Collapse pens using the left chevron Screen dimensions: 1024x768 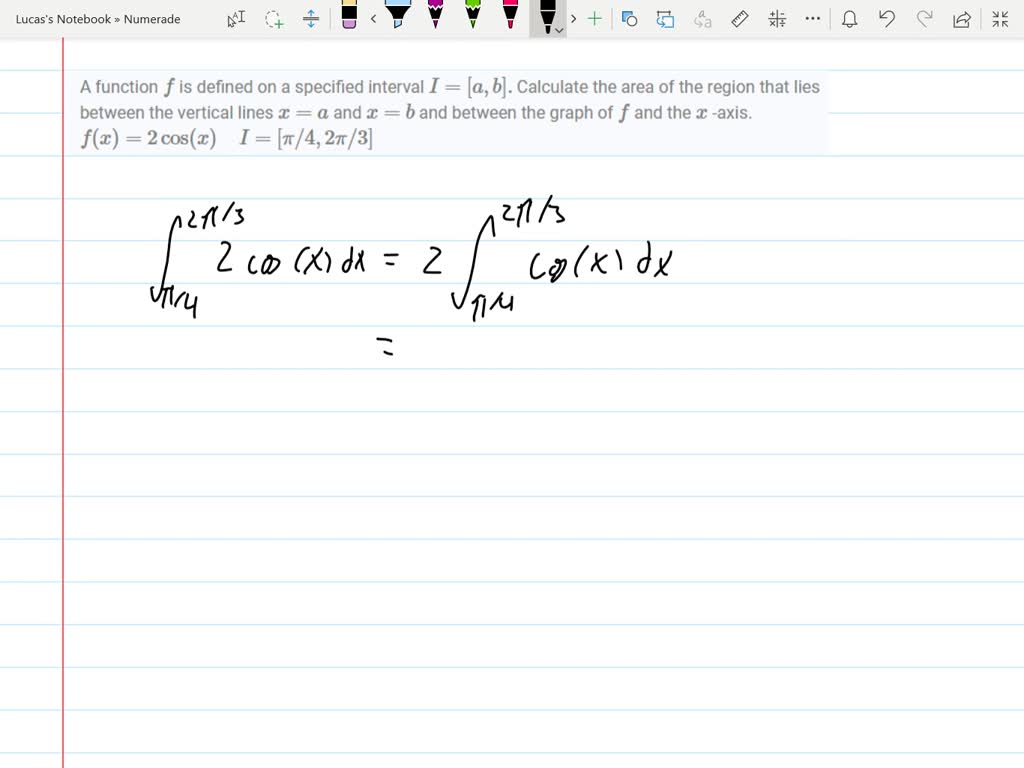(x=373, y=18)
